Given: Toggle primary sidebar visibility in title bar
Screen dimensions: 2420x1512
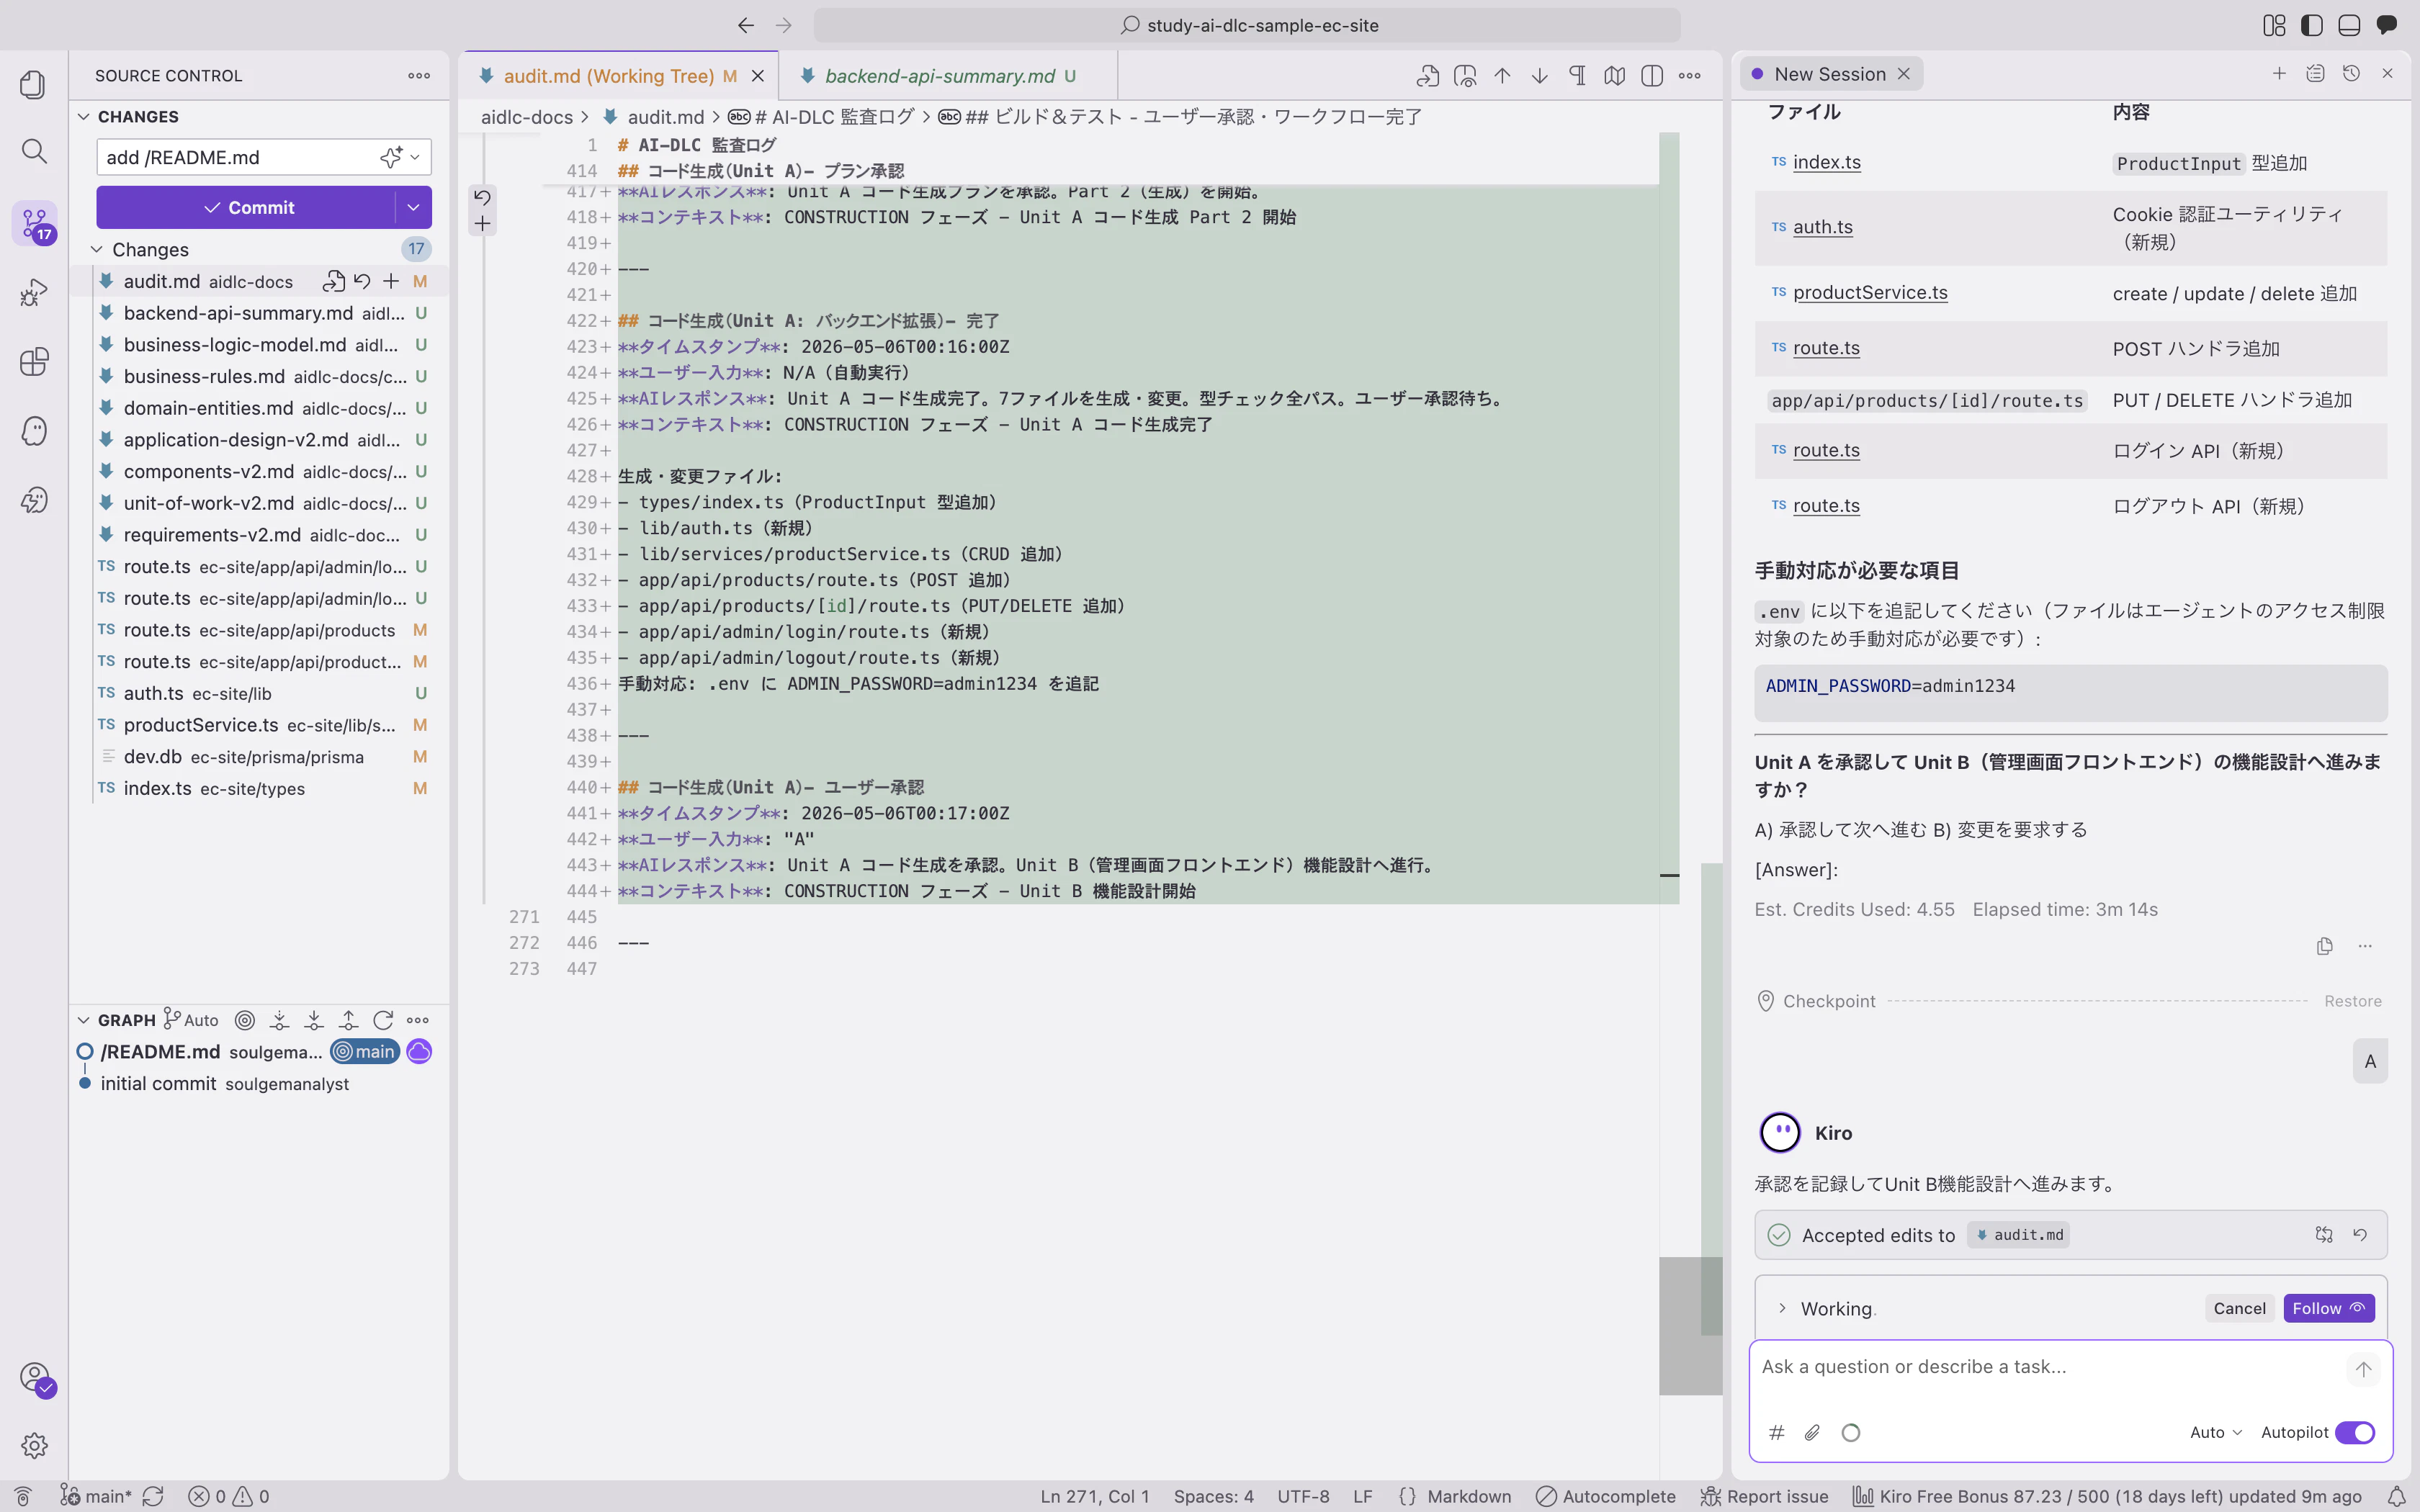Looking at the screenshot, I should (x=2312, y=25).
